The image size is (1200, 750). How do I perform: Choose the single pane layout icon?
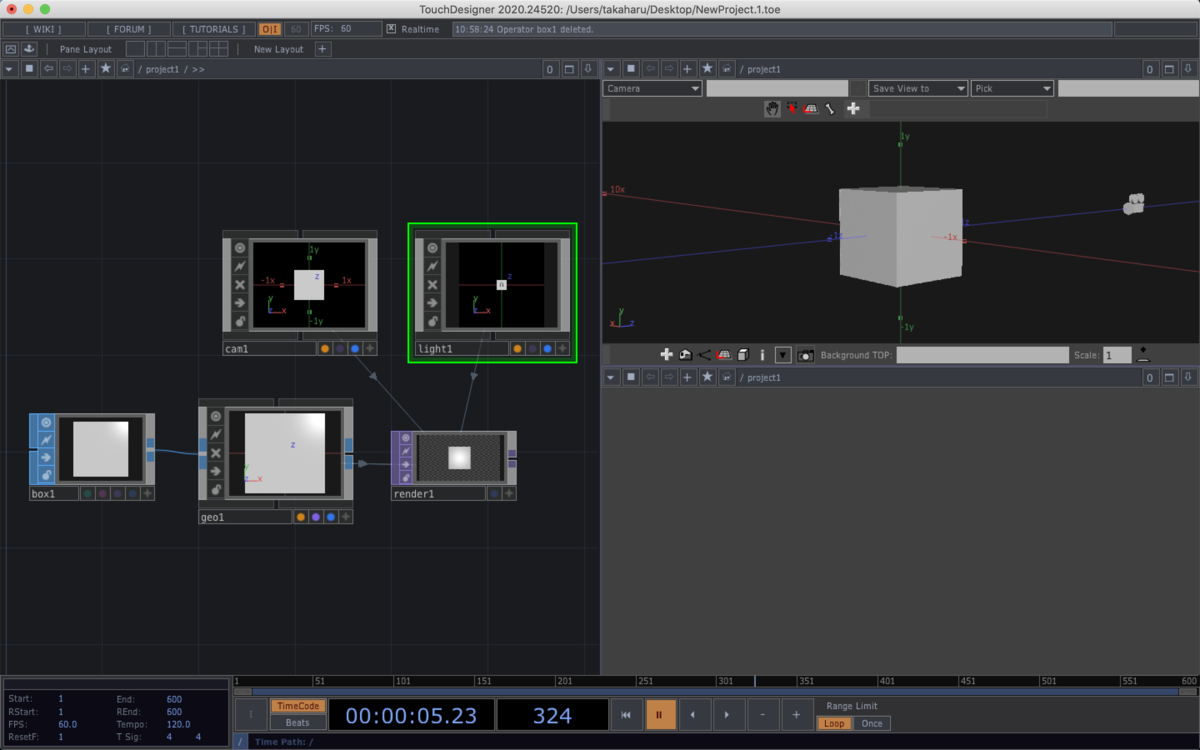tap(135, 49)
